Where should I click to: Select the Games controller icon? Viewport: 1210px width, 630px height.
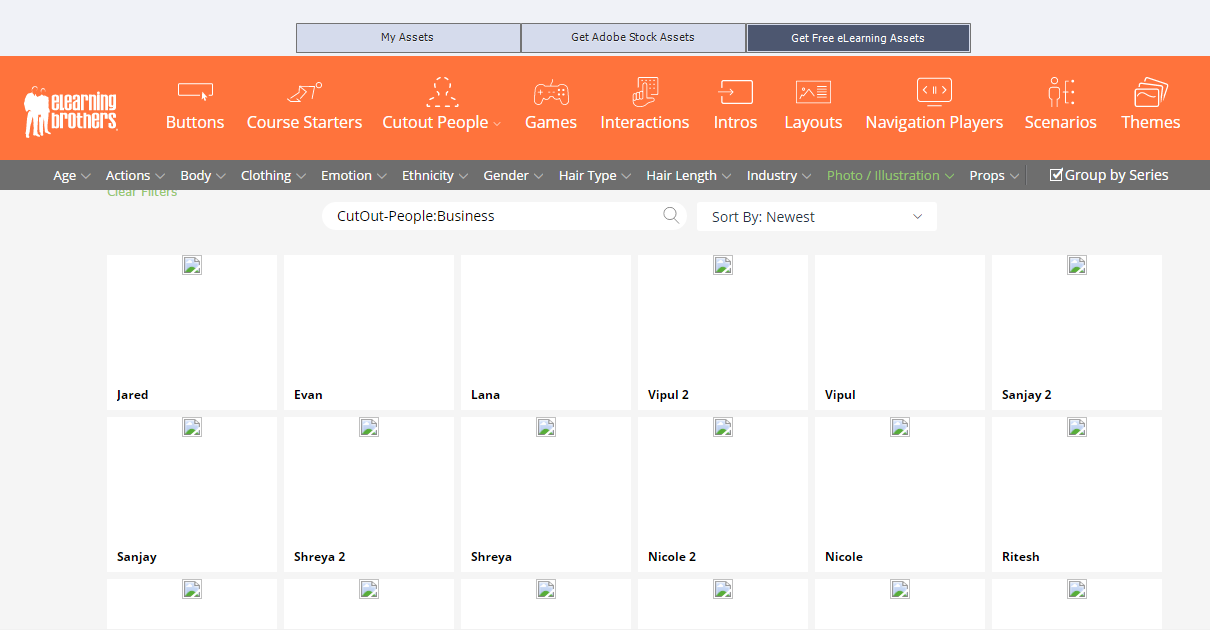point(551,92)
